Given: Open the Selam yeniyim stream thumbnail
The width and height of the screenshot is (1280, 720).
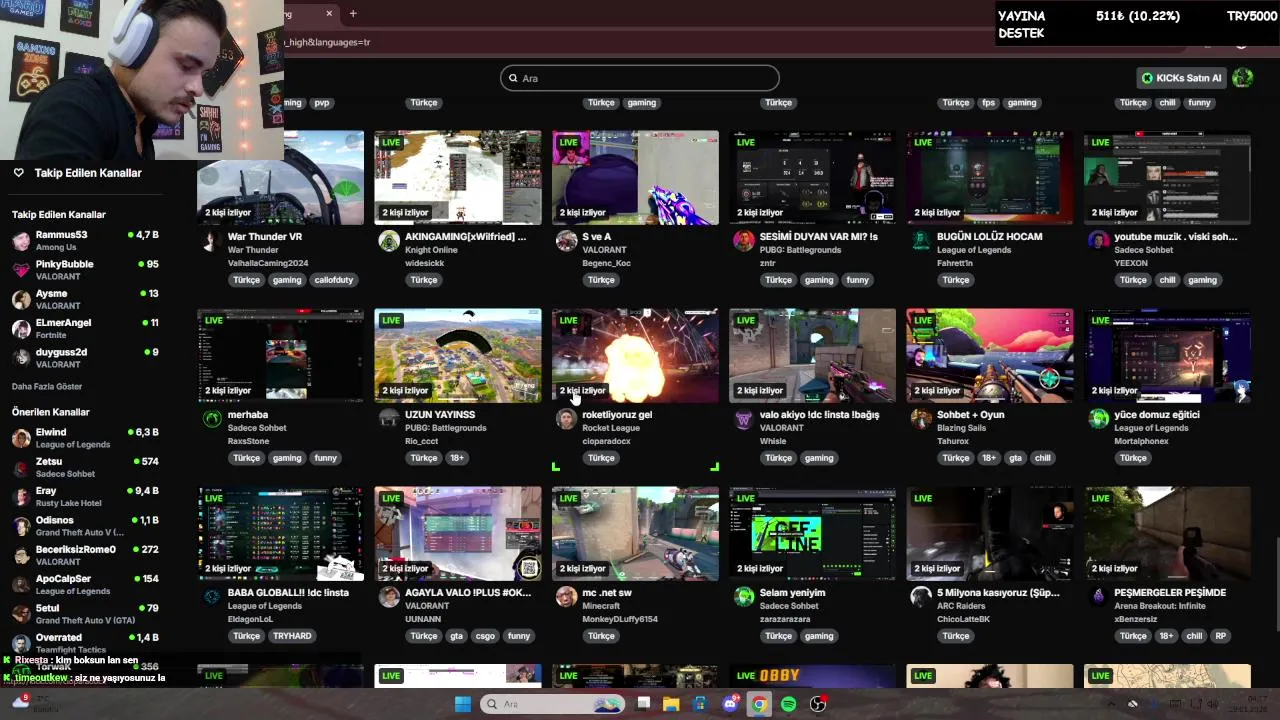Looking at the screenshot, I should 813,533.
